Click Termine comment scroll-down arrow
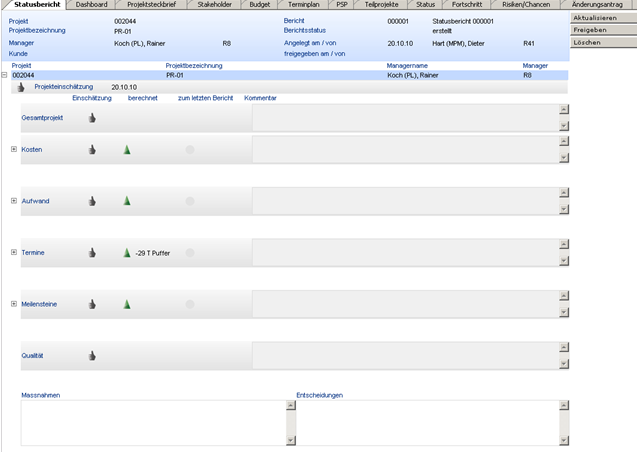Viewport: 637px width, 456px height. coord(564,261)
